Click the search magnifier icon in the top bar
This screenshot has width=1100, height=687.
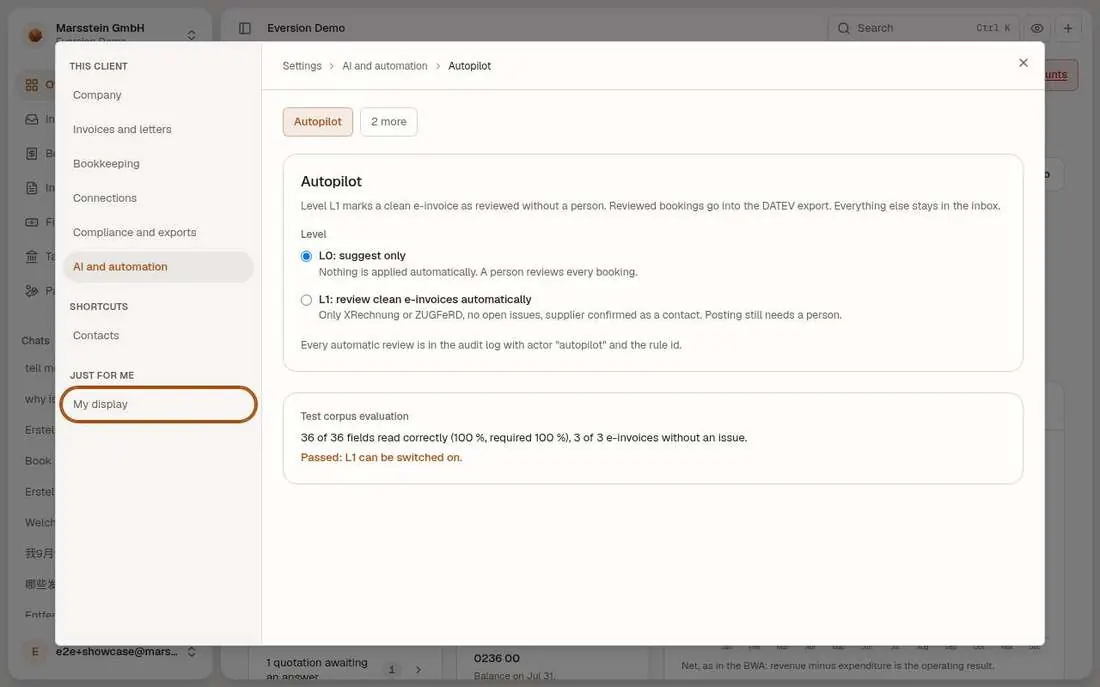pos(844,28)
